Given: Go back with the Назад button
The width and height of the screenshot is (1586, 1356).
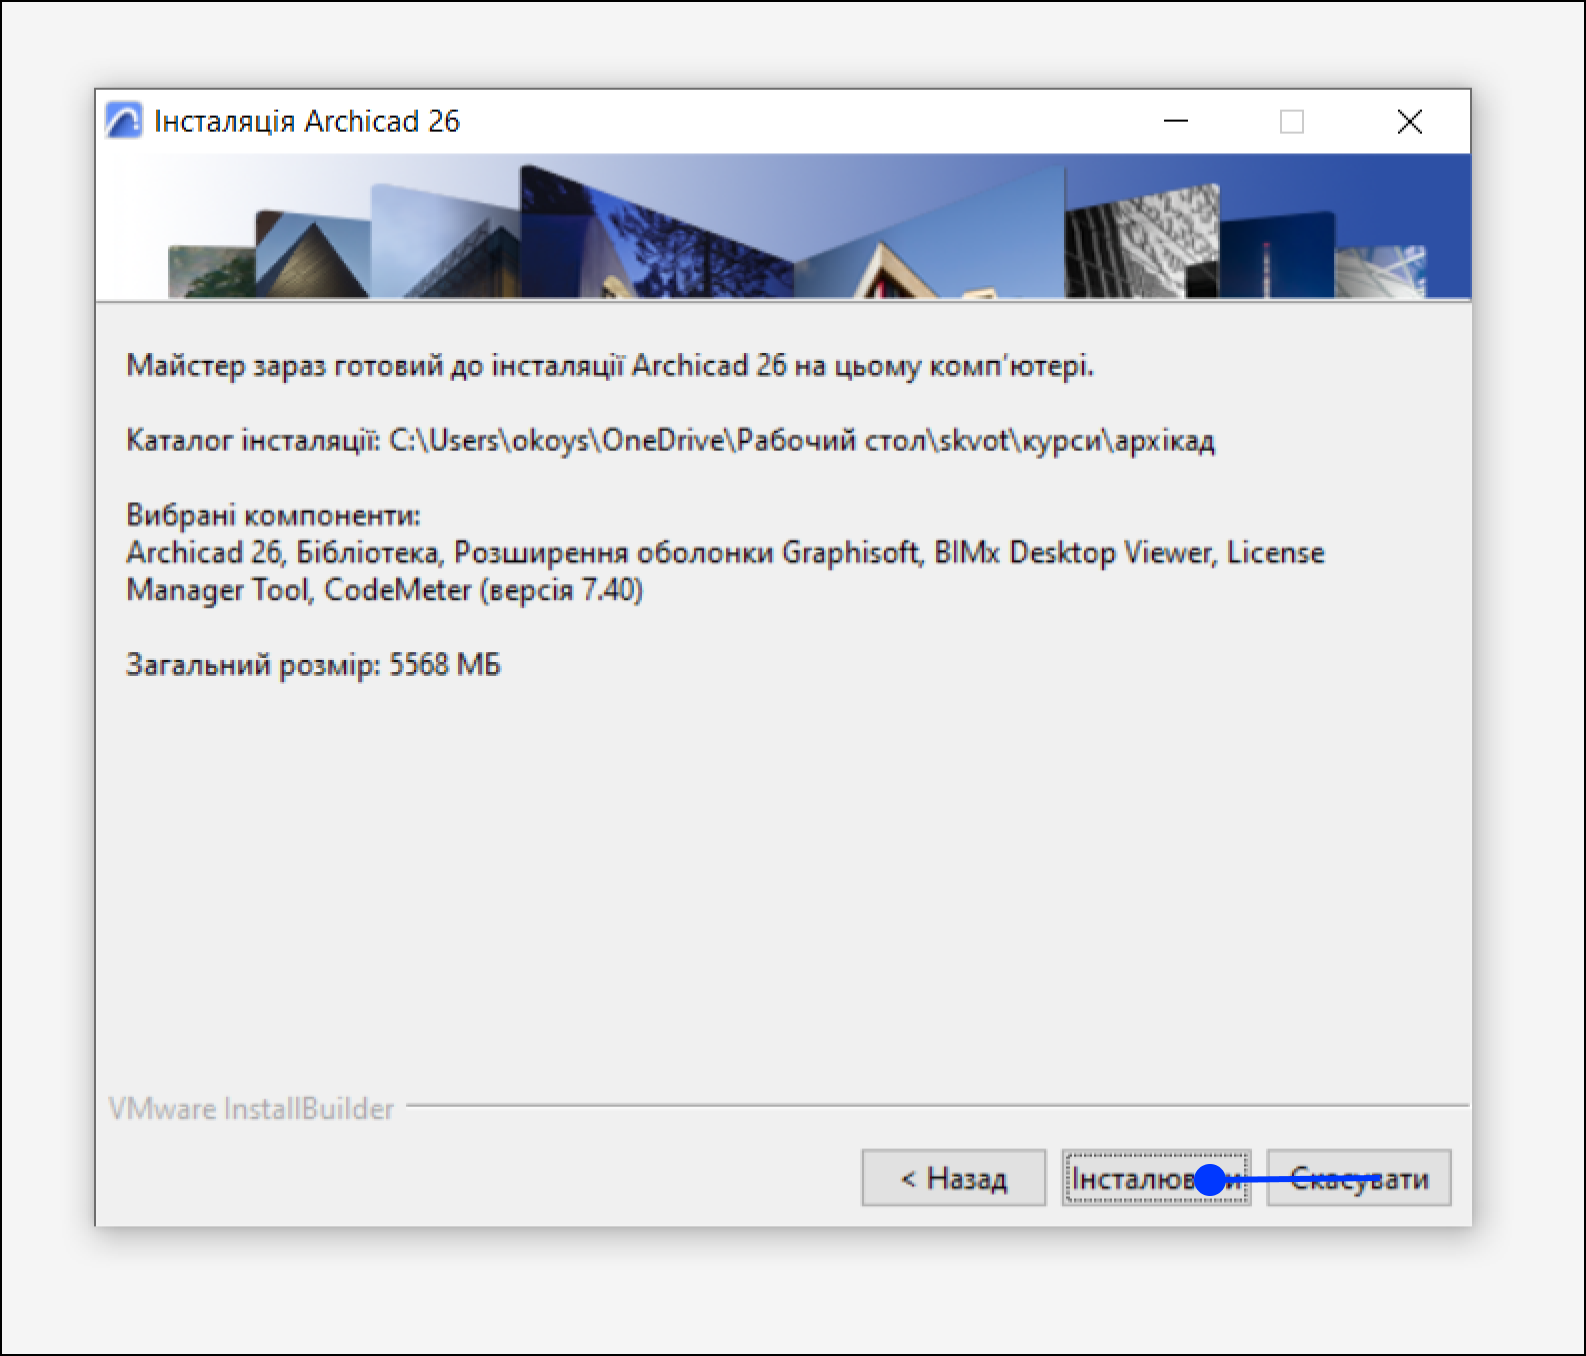Looking at the screenshot, I should pyautogui.click(x=954, y=1178).
